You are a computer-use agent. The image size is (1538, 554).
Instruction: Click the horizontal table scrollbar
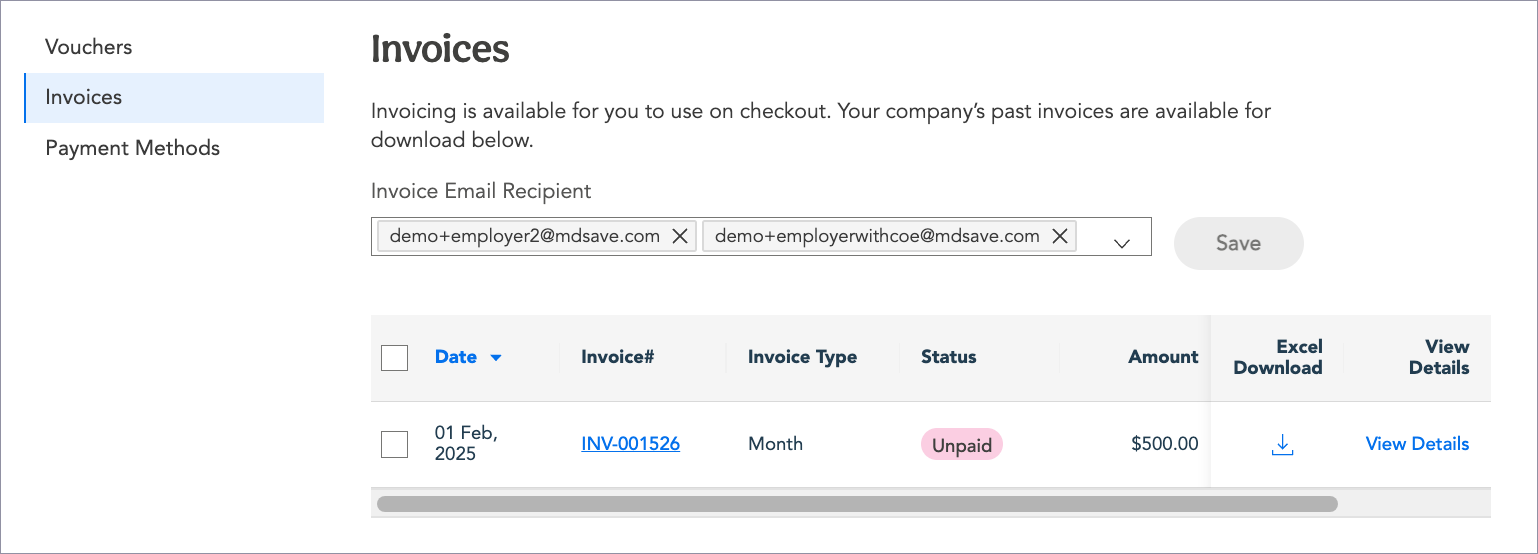[856, 503]
